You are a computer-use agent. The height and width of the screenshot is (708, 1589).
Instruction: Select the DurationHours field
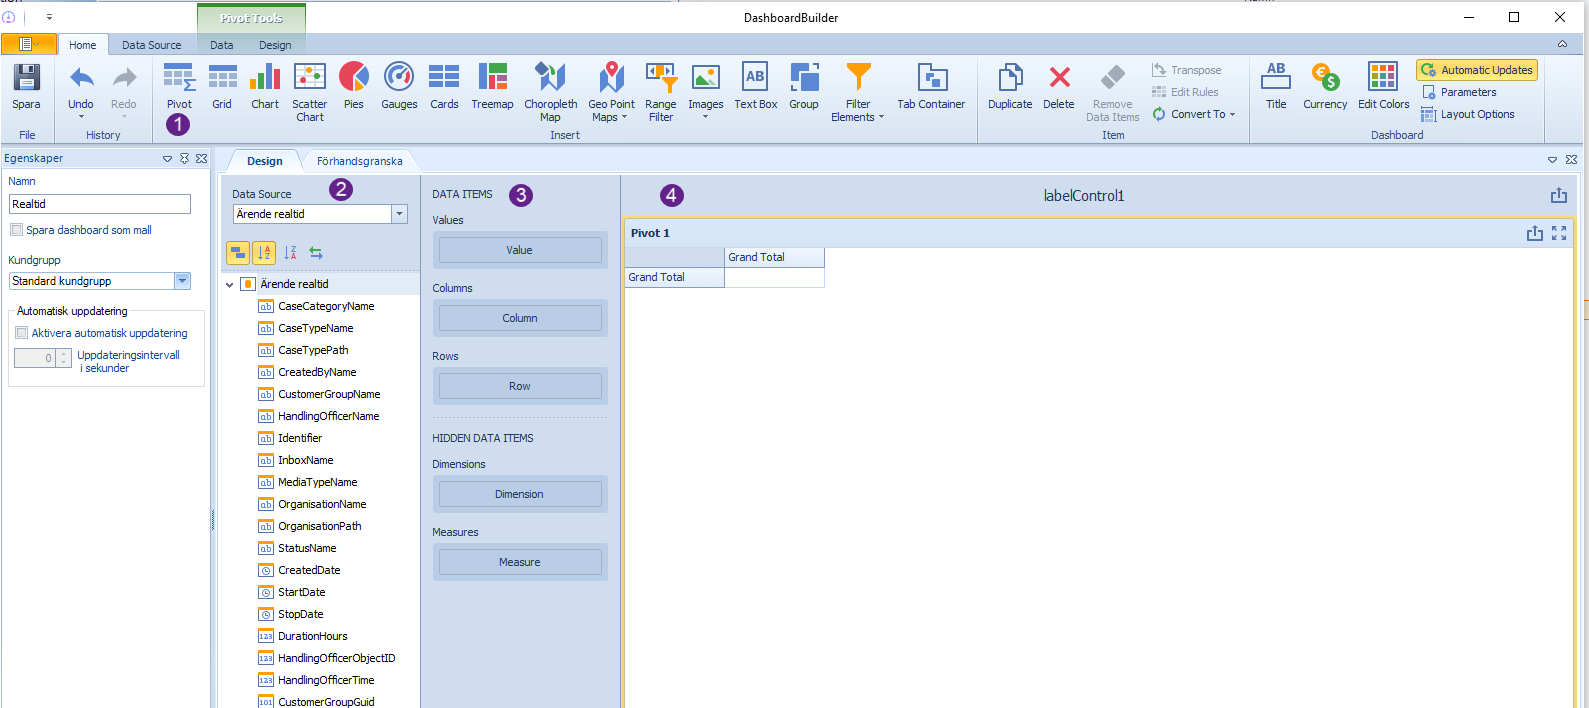point(313,636)
